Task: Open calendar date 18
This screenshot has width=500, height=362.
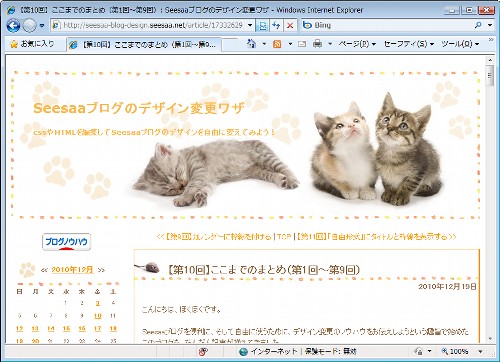Action: 113,329
